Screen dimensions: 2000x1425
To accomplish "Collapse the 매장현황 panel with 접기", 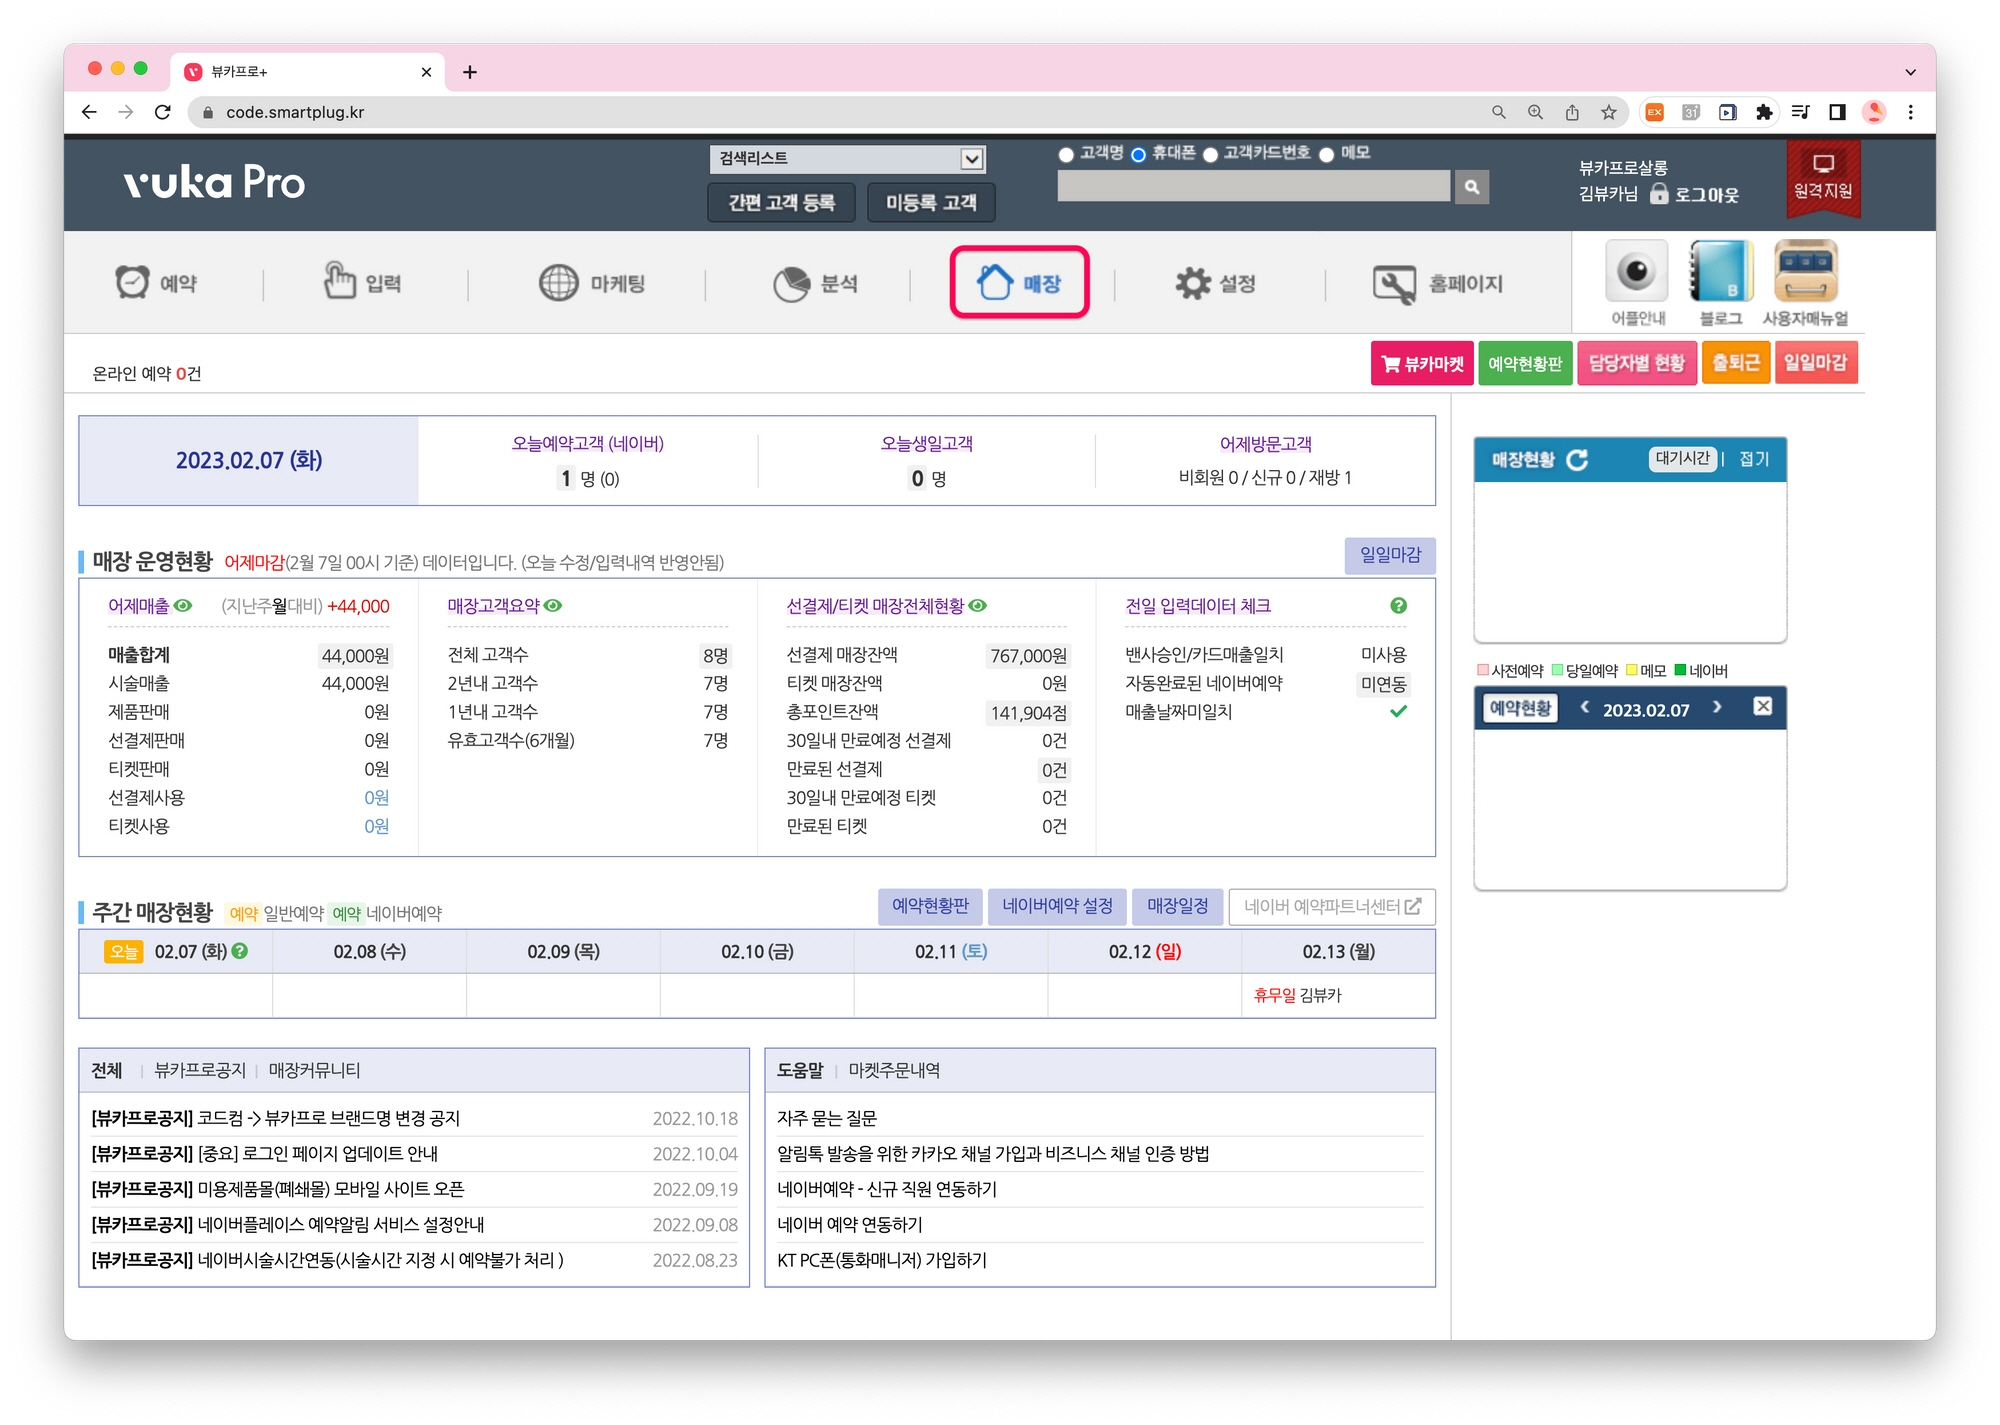I will click(x=1753, y=459).
